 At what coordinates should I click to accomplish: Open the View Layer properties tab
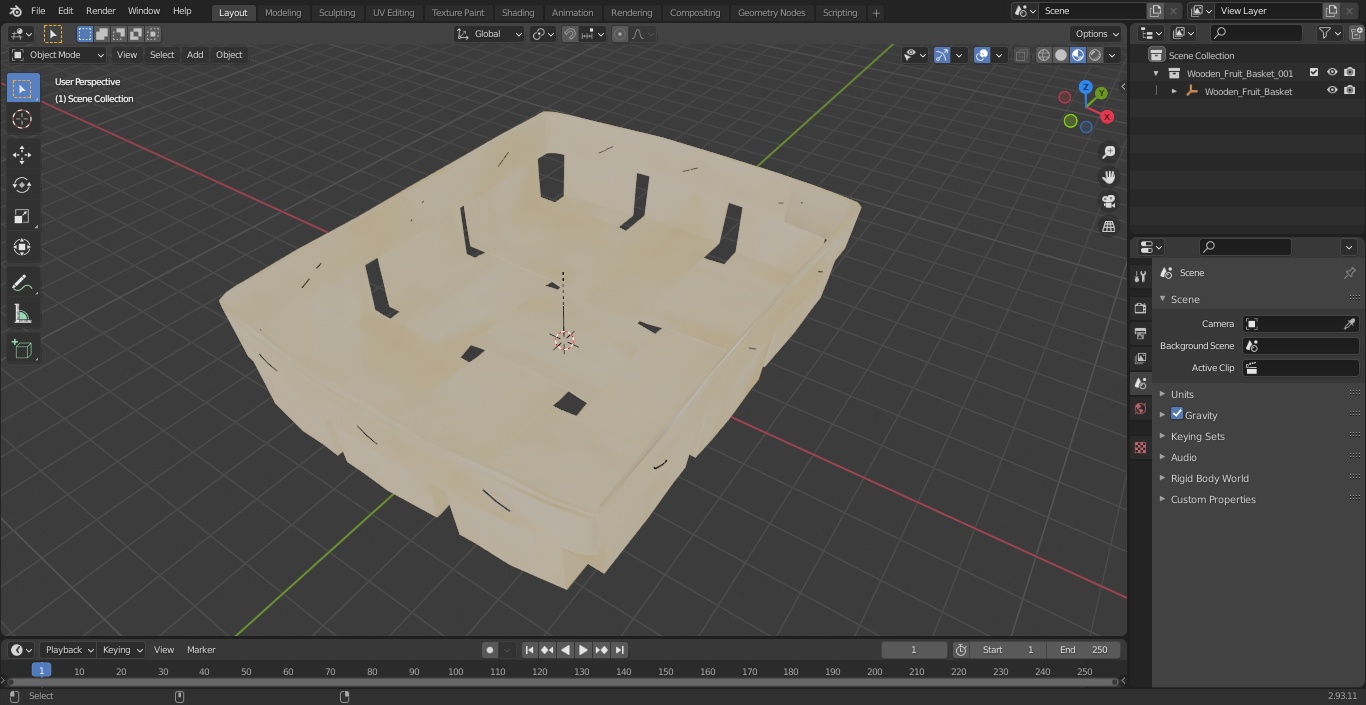[1140, 358]
